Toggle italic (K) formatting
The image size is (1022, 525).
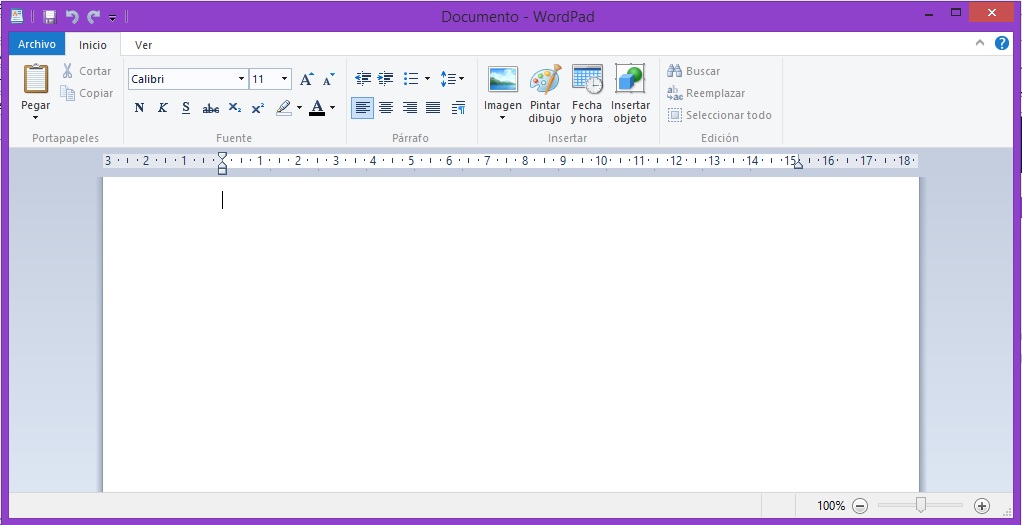pyautogui.click(x=162, y=108)
